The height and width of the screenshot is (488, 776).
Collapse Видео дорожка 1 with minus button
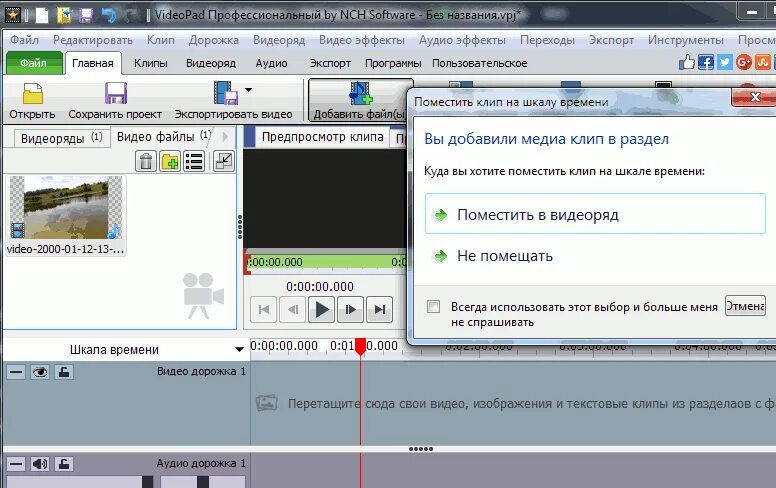[16, 372]
